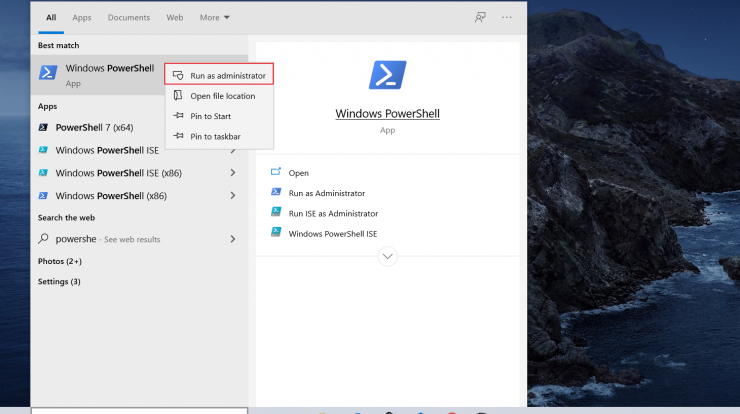Screen dimensions: 740x414
Task: Open the Photos (2+) category
Action: (x=60, y=261)
